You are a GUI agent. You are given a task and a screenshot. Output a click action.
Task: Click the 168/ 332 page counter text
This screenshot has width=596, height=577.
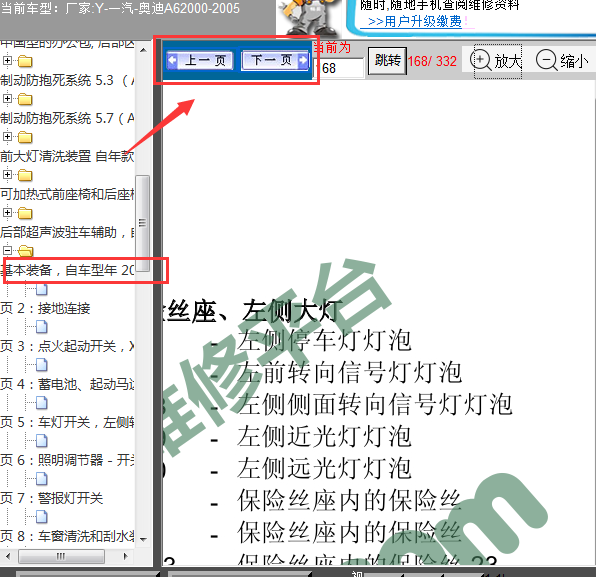coord(432,61)
